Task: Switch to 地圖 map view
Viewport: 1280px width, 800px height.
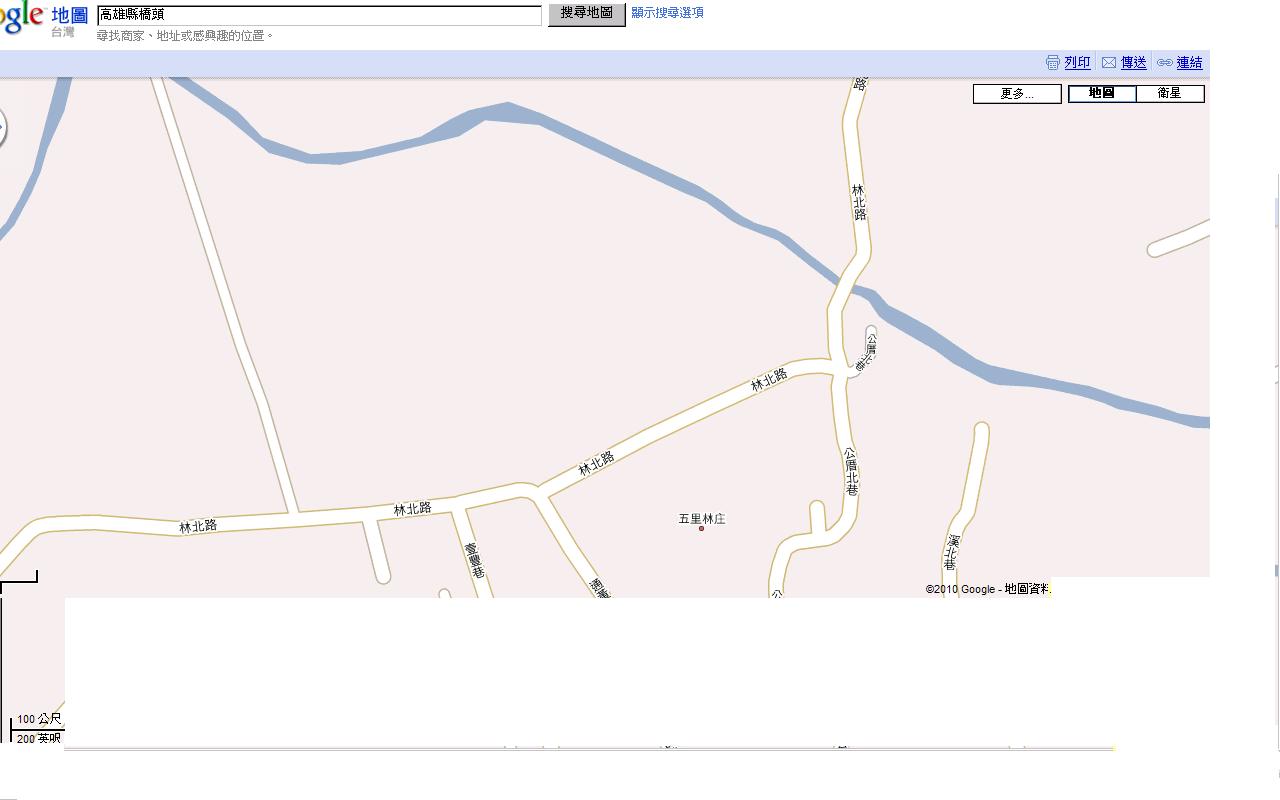Action: coord(1102,94)
